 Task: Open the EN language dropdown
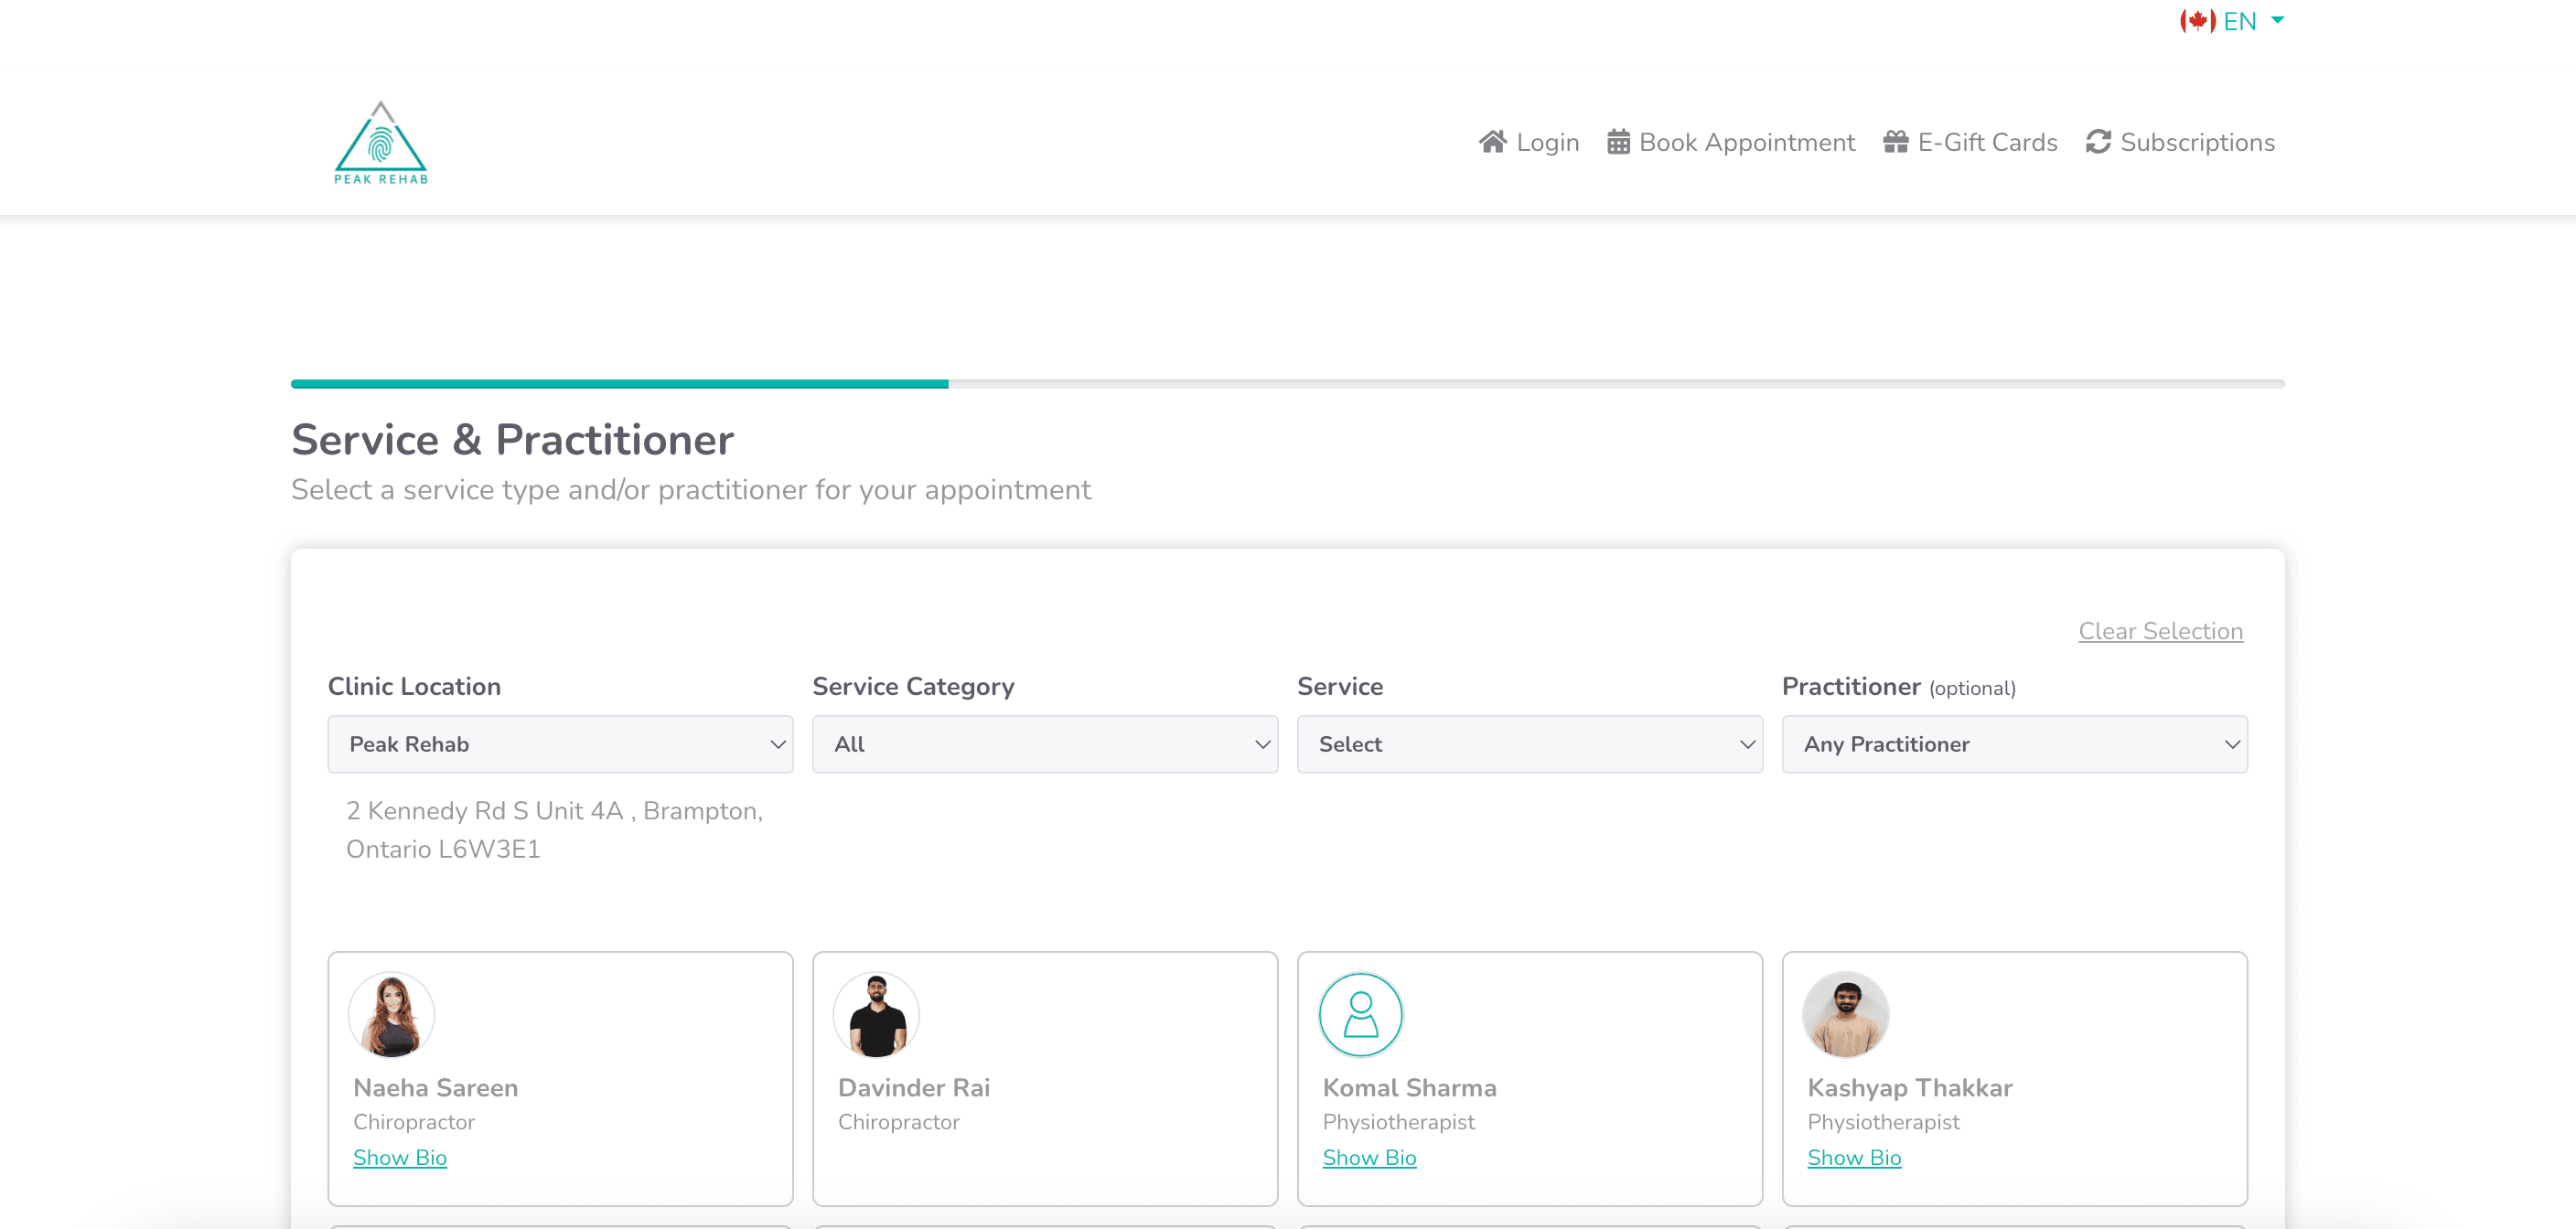(x=2254, y=21)
